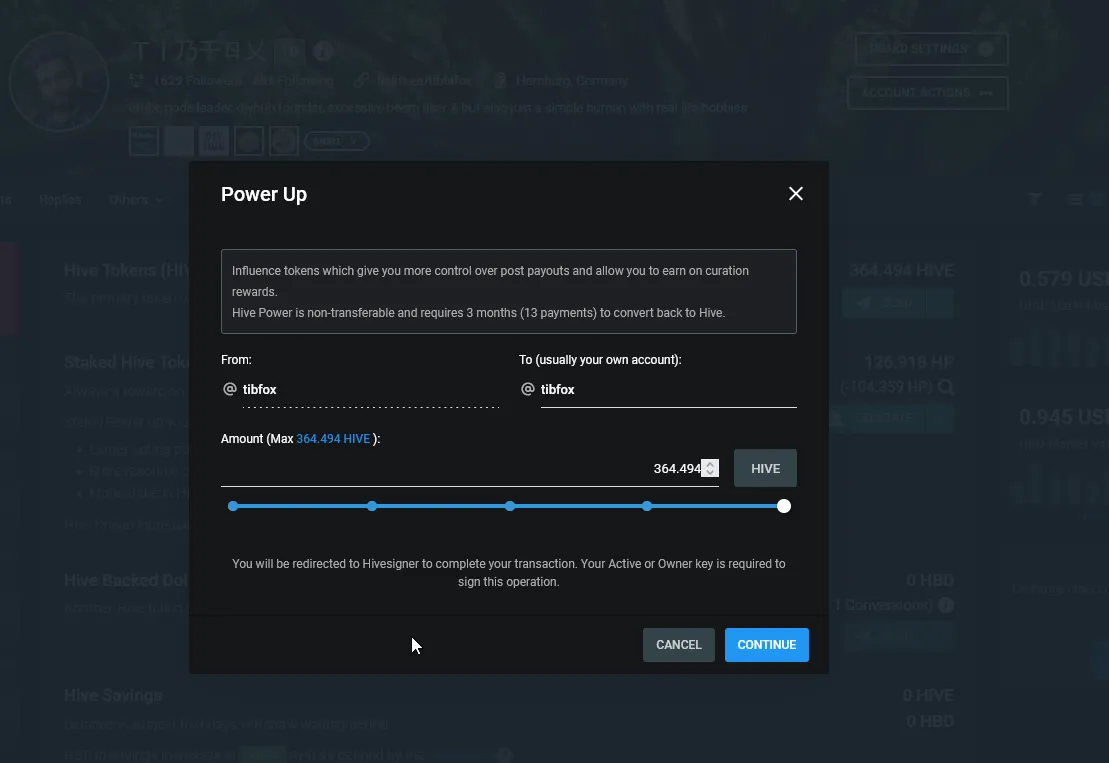Viewport: 1109px width, 763px height.
Task: Expand the Others dropdown in background page
Action: 136,200
